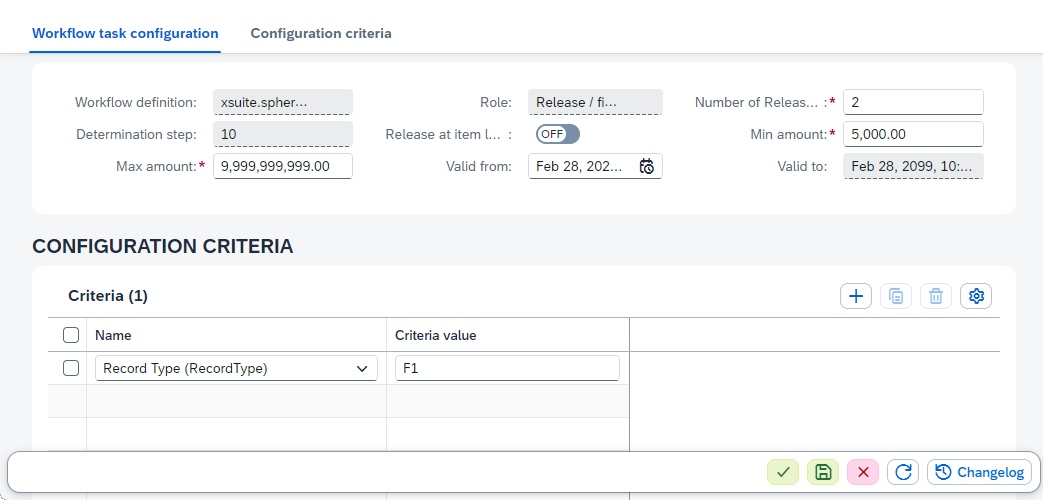Click the refresh icon in footer
The image size is (1043, 500).
pos(903,472)
